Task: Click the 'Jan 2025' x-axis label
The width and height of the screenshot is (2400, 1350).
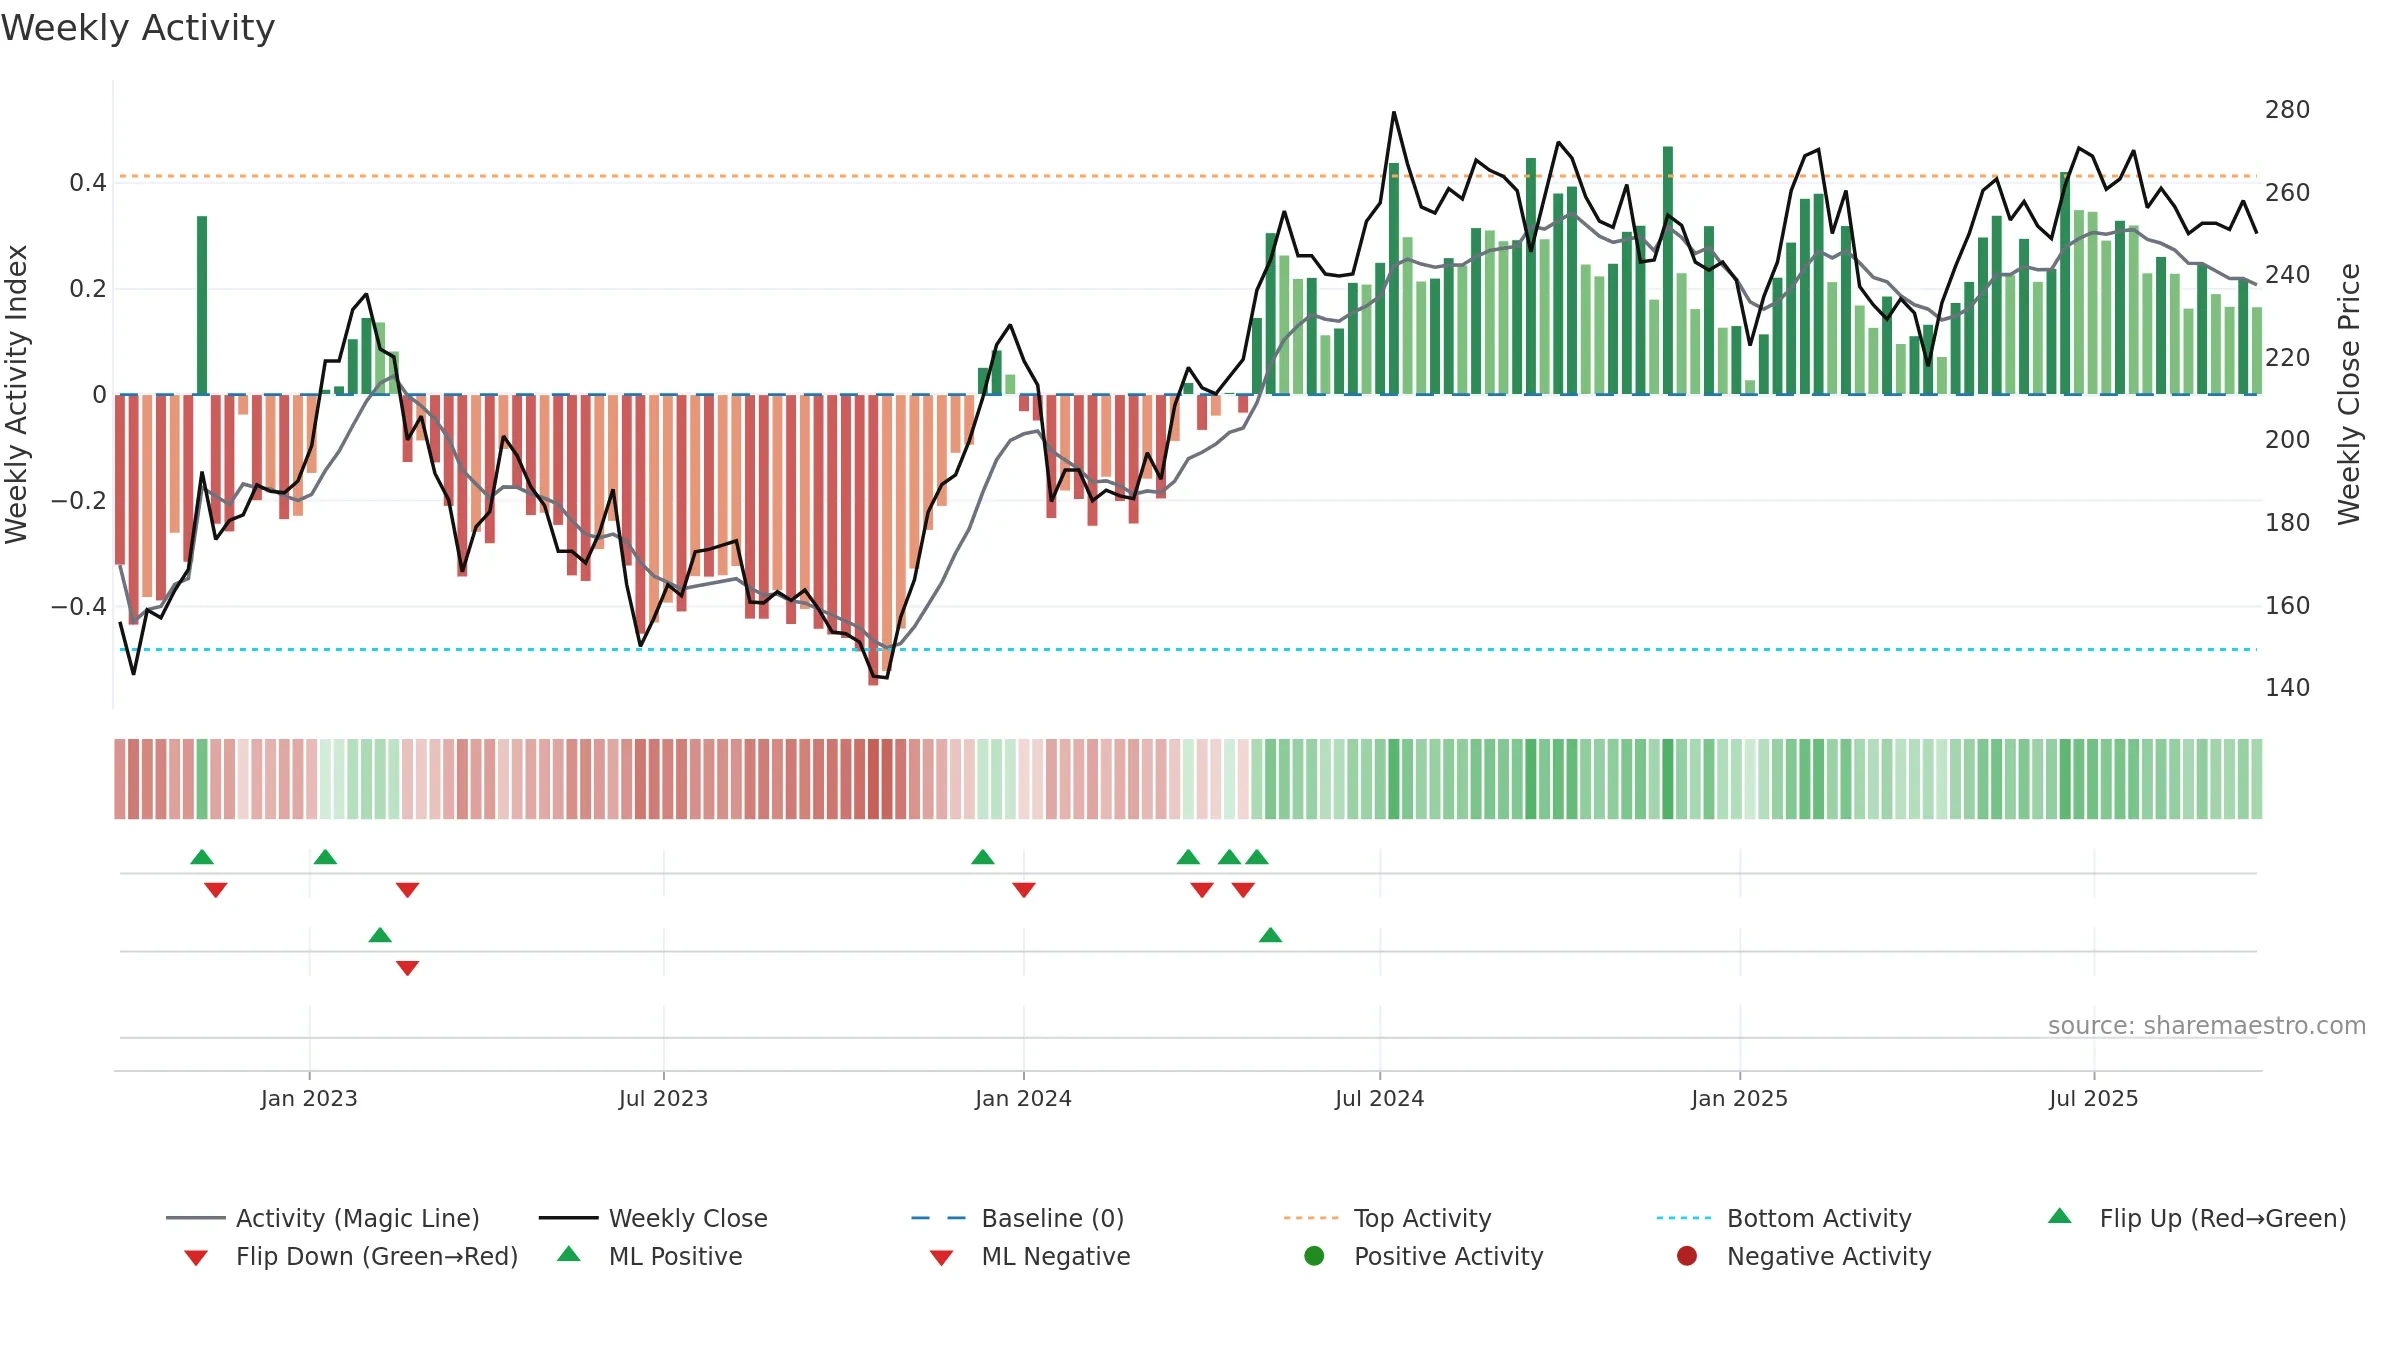Action: pos(1739,1099)
